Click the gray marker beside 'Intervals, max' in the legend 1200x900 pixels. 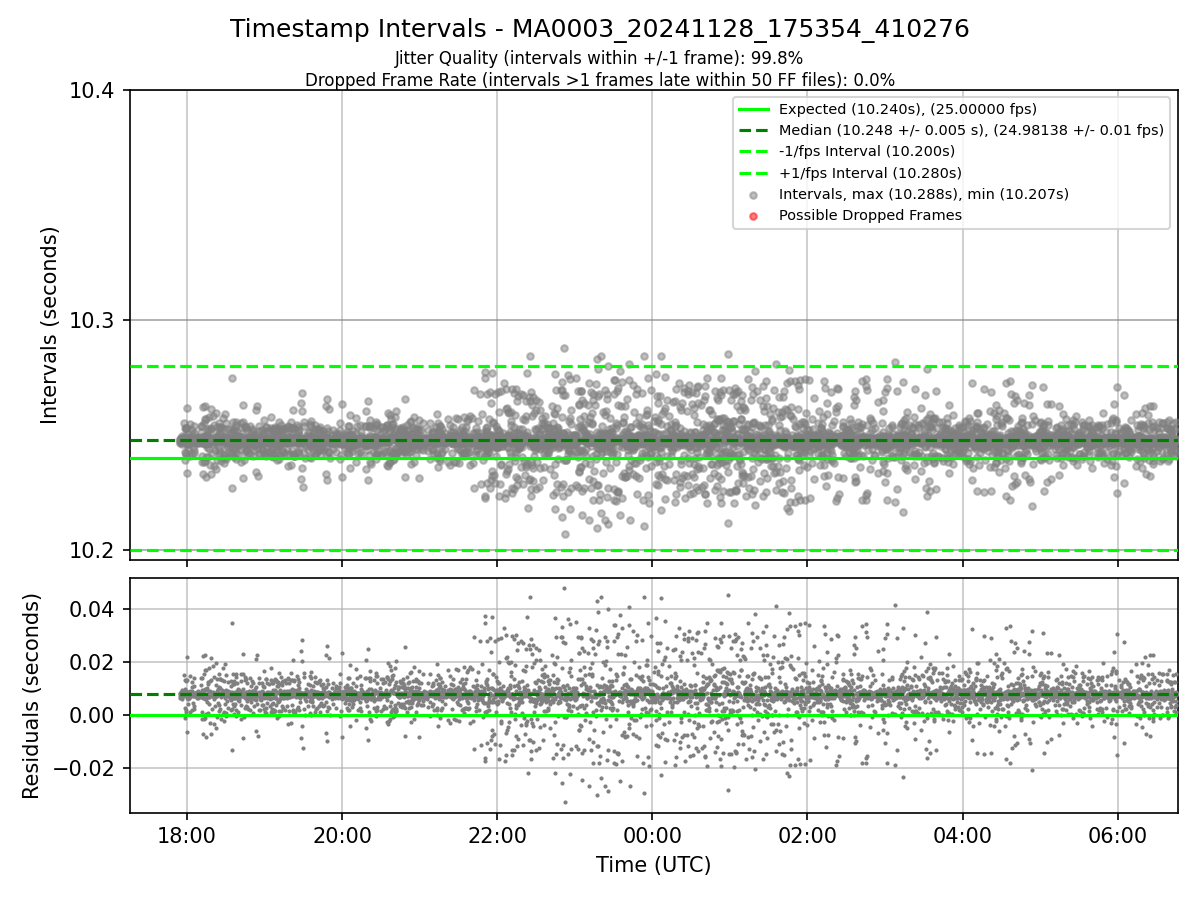point(754,195)
